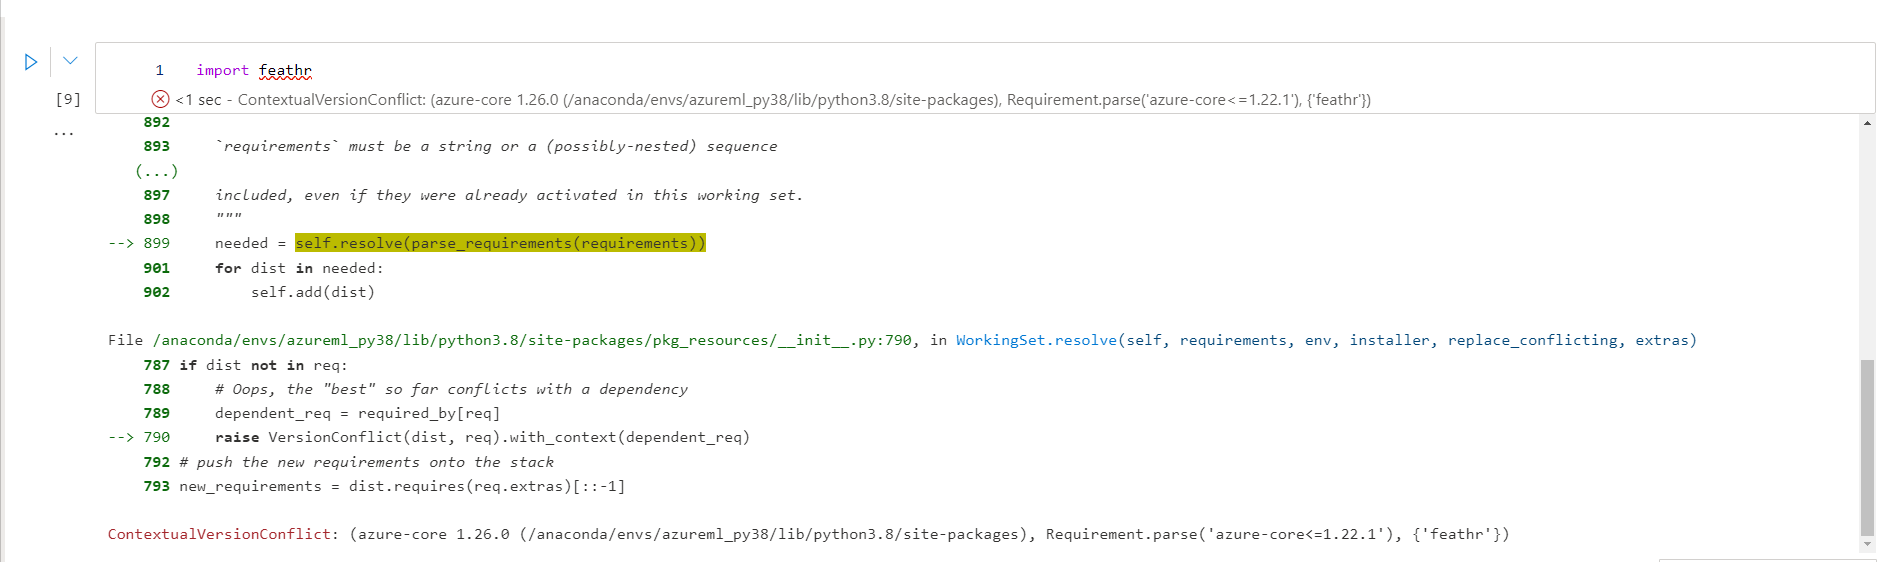Click 'dependent_req = required_by[req]' line 789

click(357, 413)
